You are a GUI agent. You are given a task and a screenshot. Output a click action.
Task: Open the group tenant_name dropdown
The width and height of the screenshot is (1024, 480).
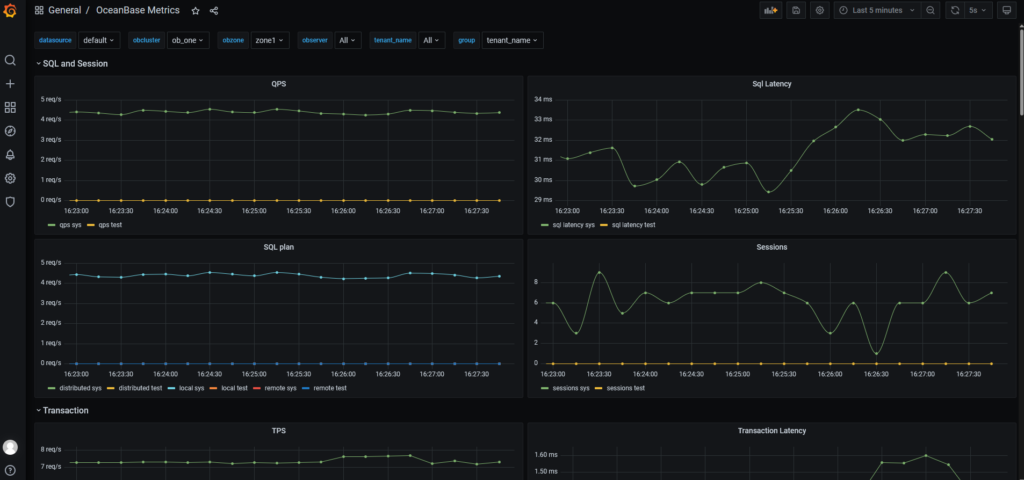click(x=513, y=40)
